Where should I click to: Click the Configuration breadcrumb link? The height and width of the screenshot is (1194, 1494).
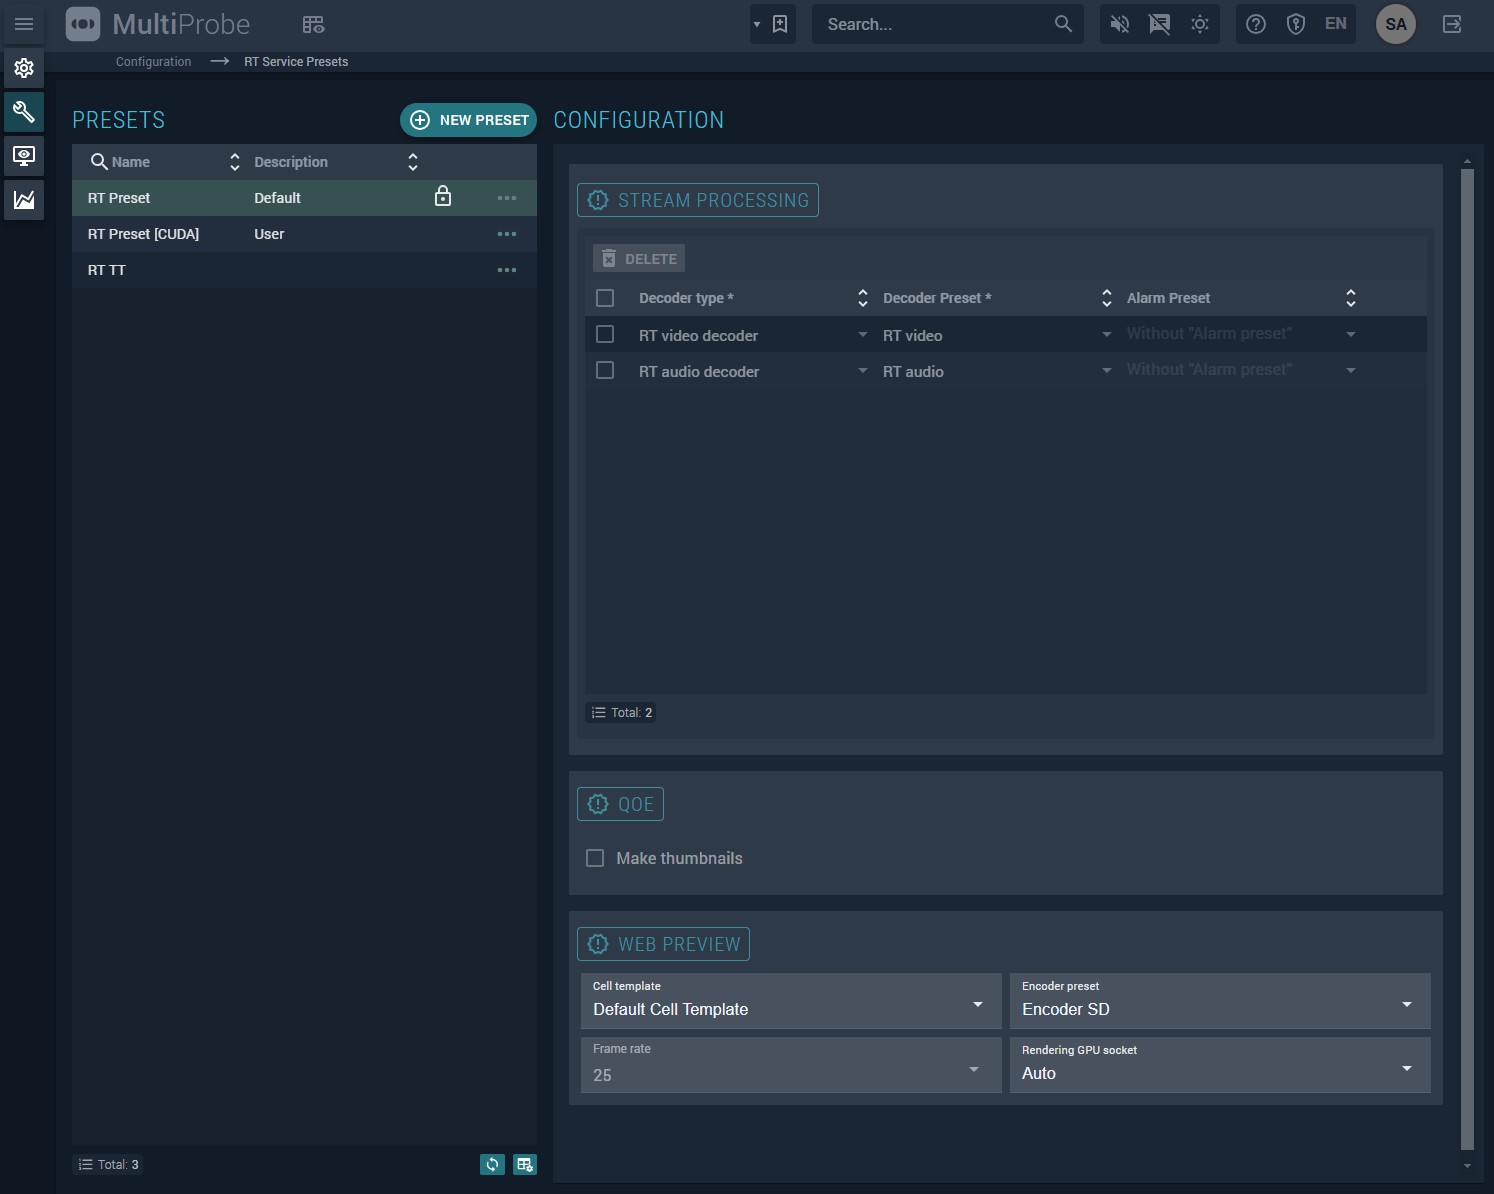(x=153, y=62)
